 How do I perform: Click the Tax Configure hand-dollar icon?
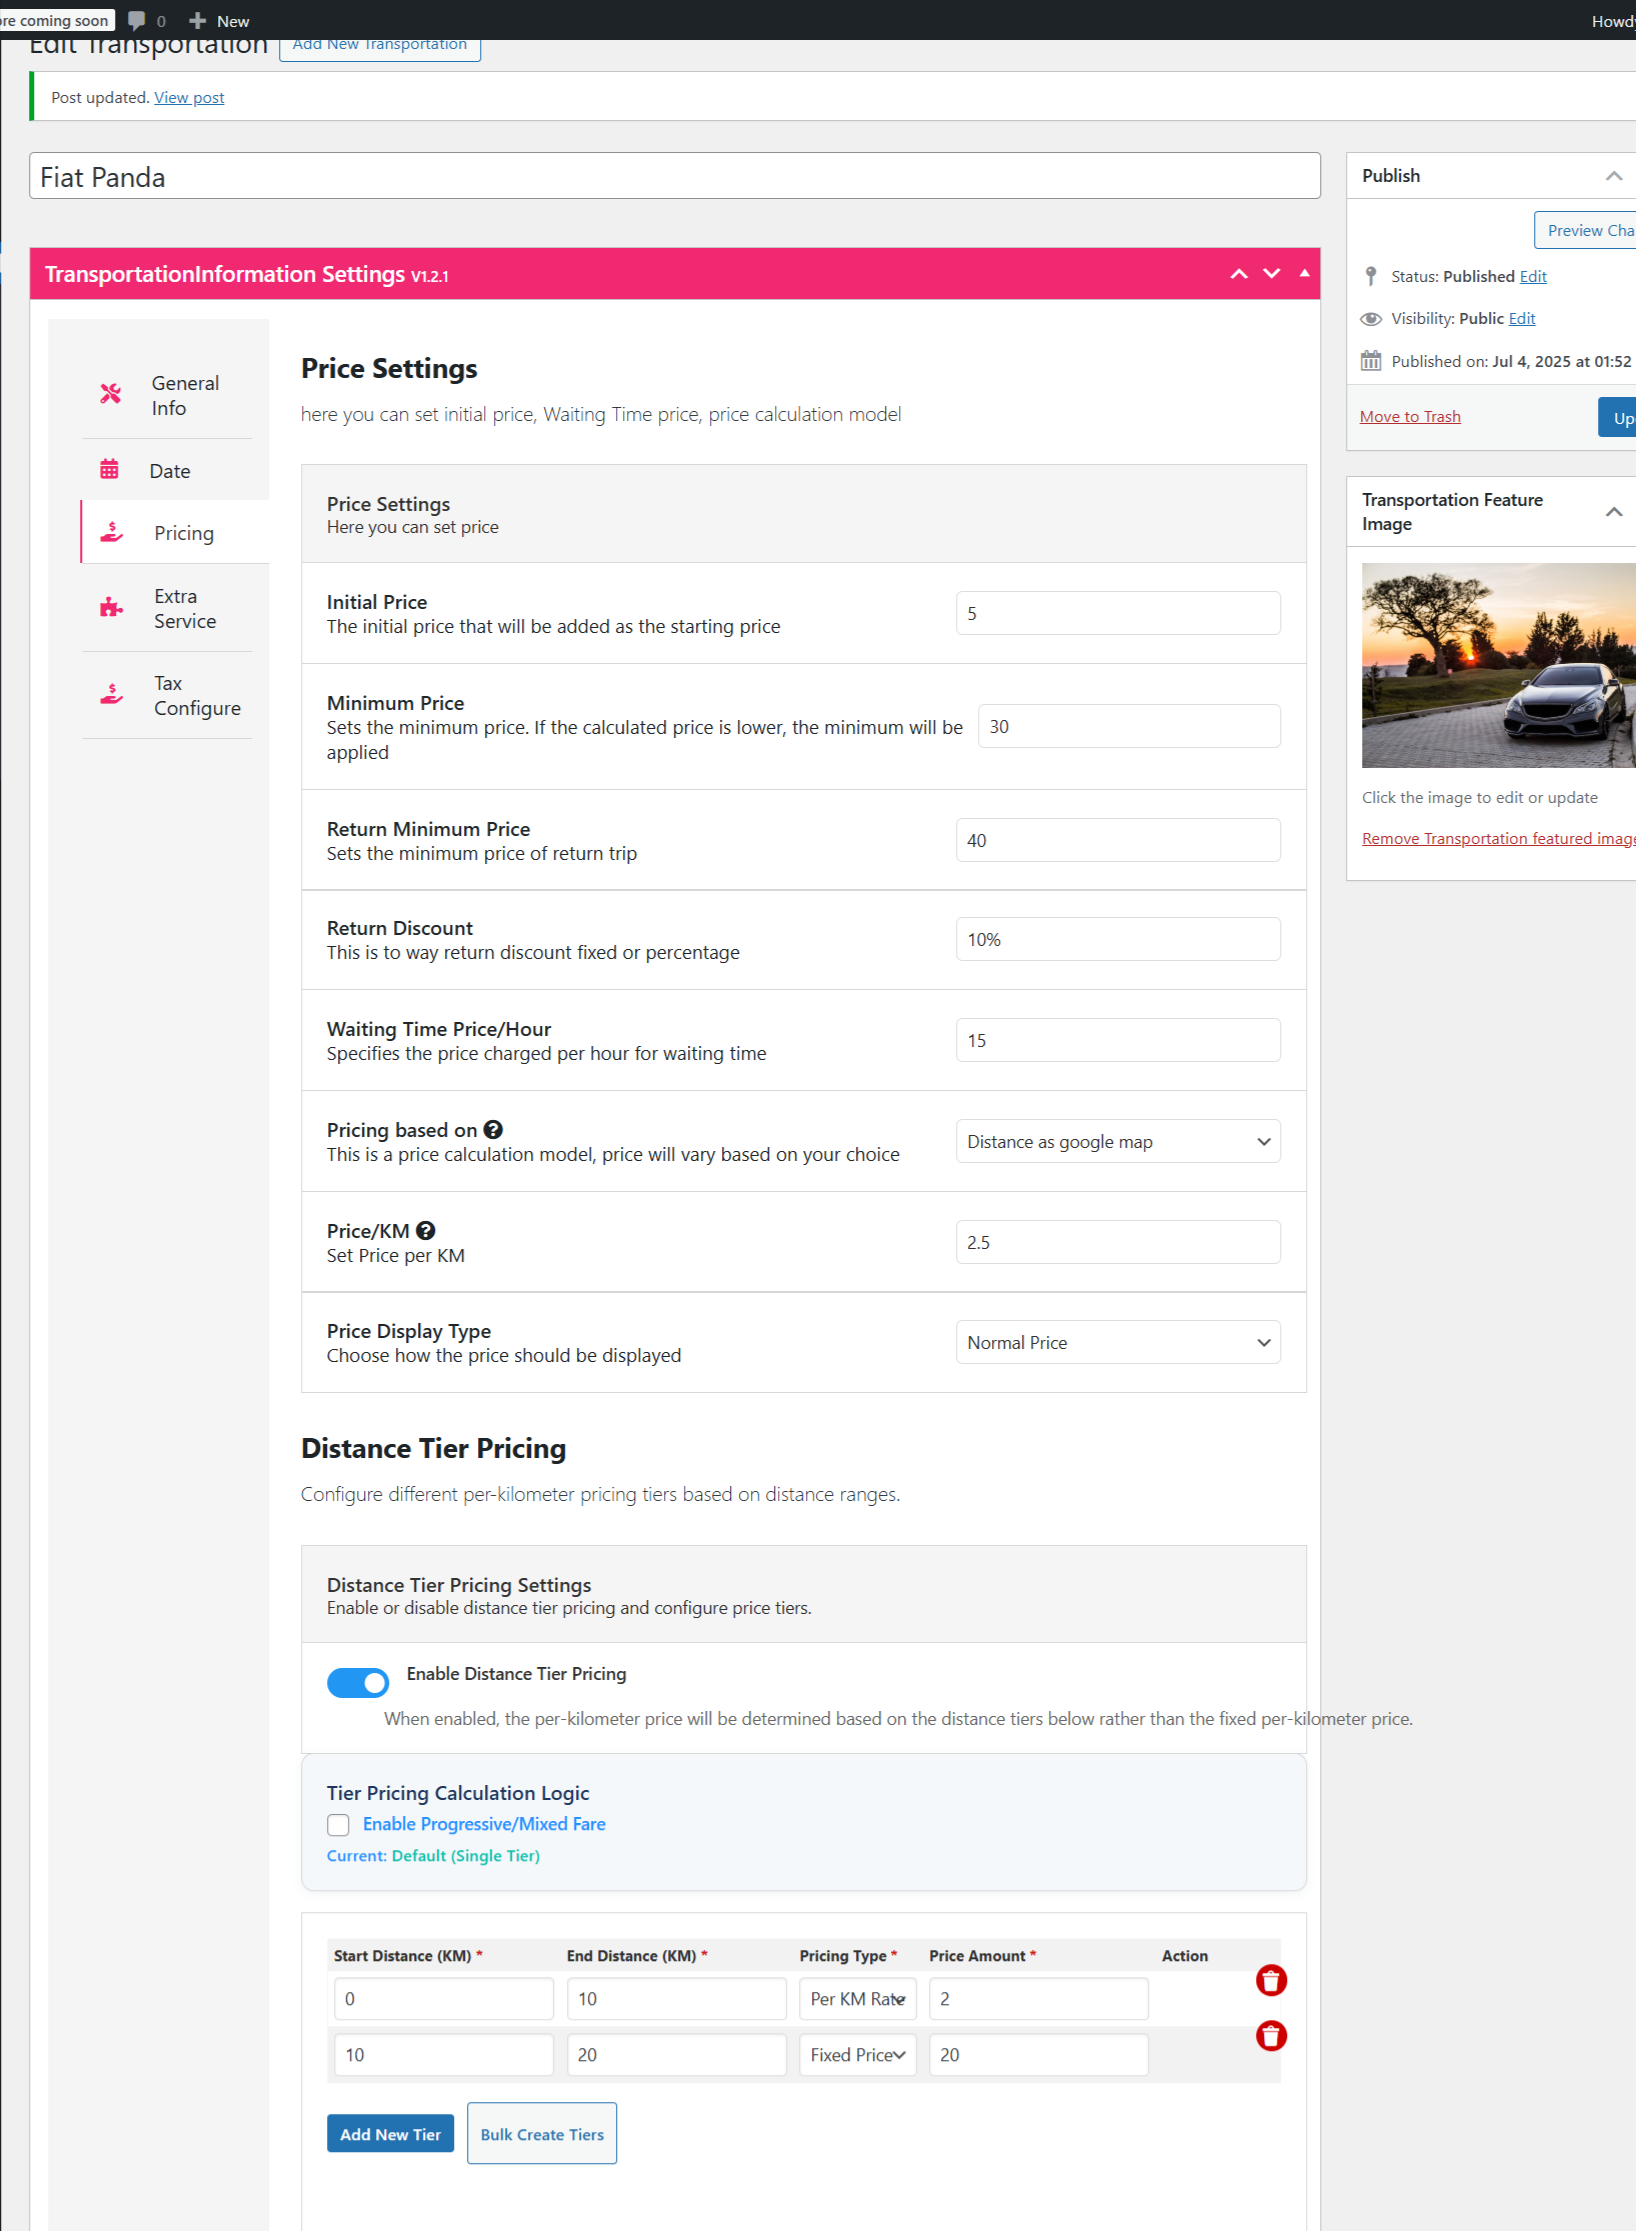[111, 694]
